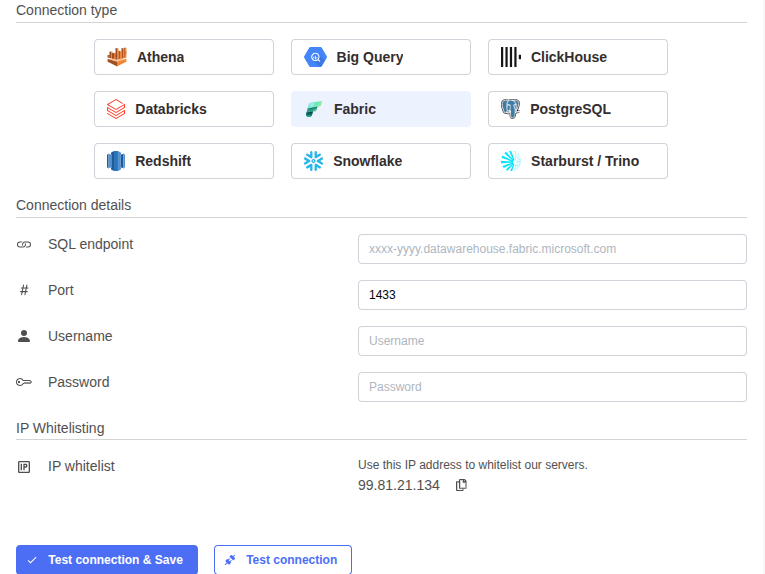Click the IP Whitelisting heading

[x=60, y=428]
